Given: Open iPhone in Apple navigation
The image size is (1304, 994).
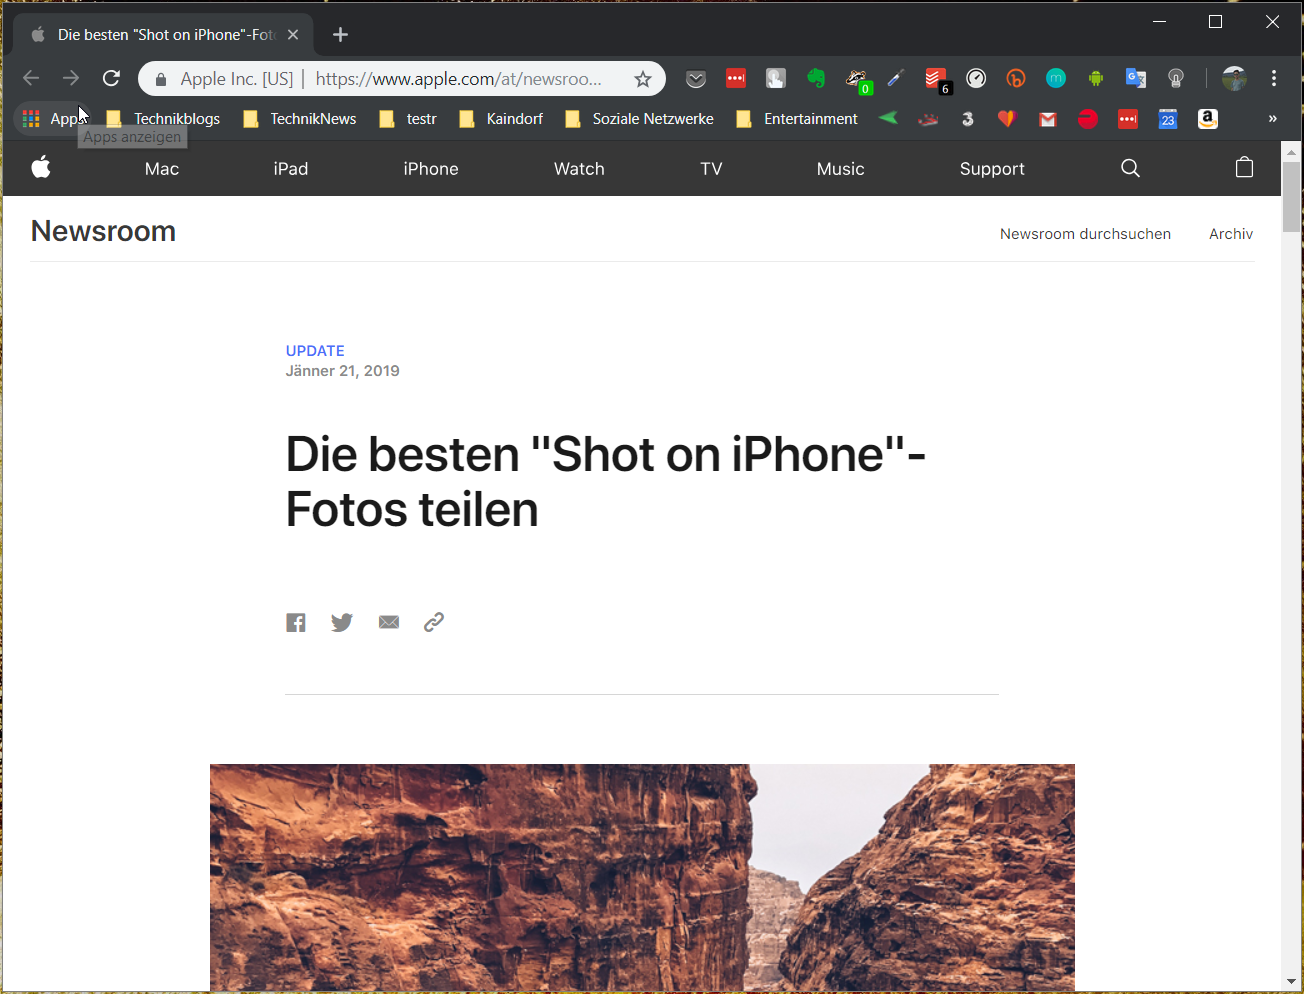Looking at the screenshot, I should click(431, 169).
